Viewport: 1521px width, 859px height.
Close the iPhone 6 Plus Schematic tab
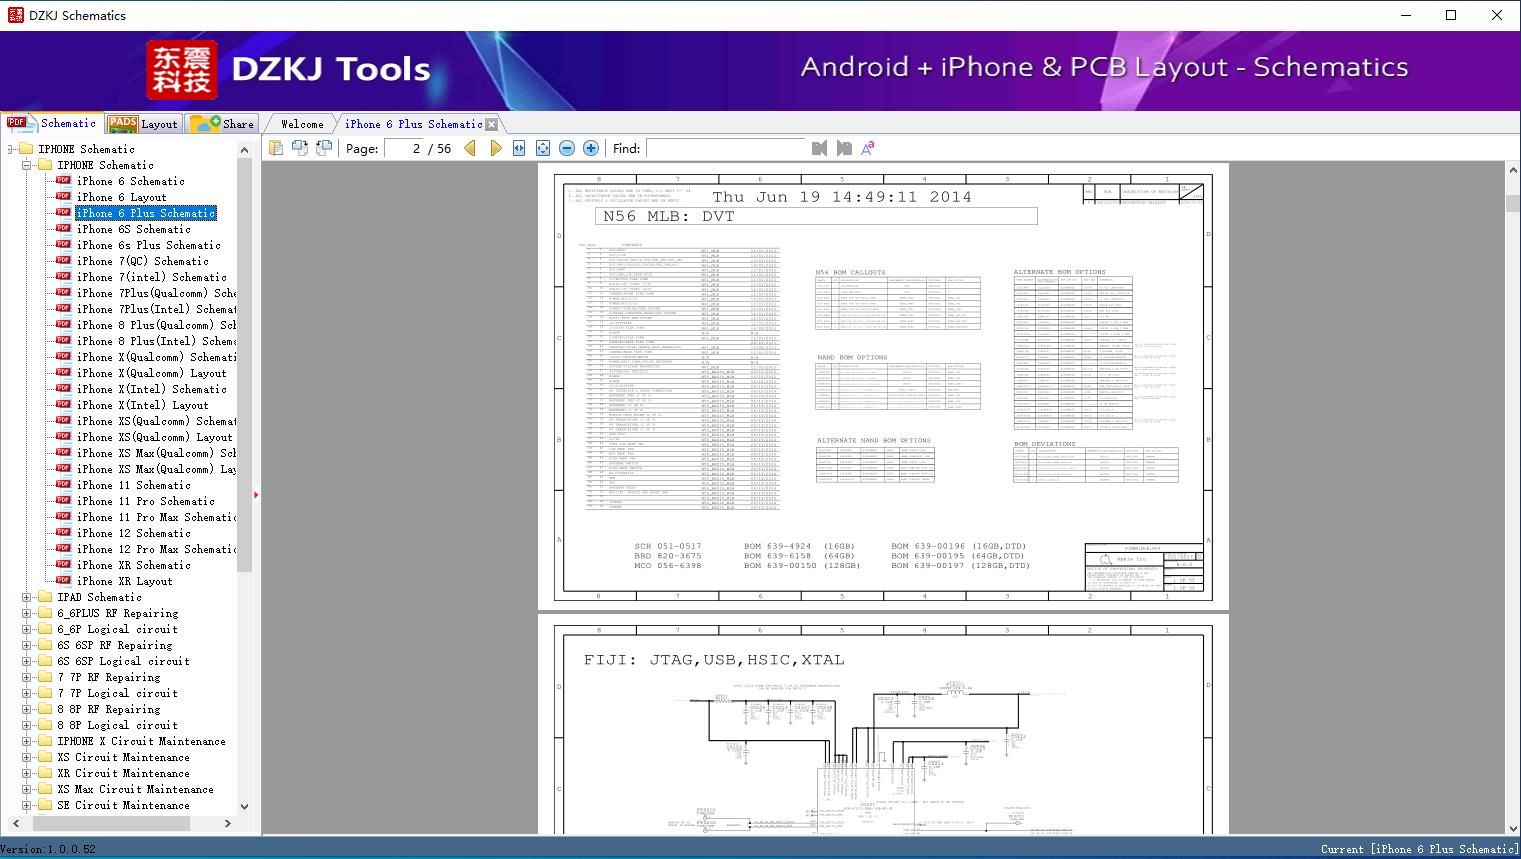[x=491, y=125]
